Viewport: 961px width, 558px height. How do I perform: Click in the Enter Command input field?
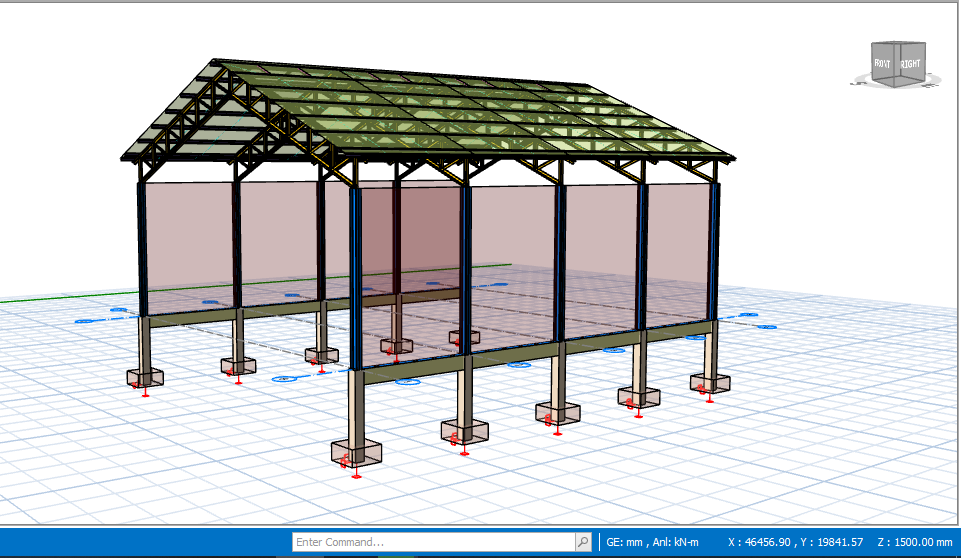[x=432, y=542]
